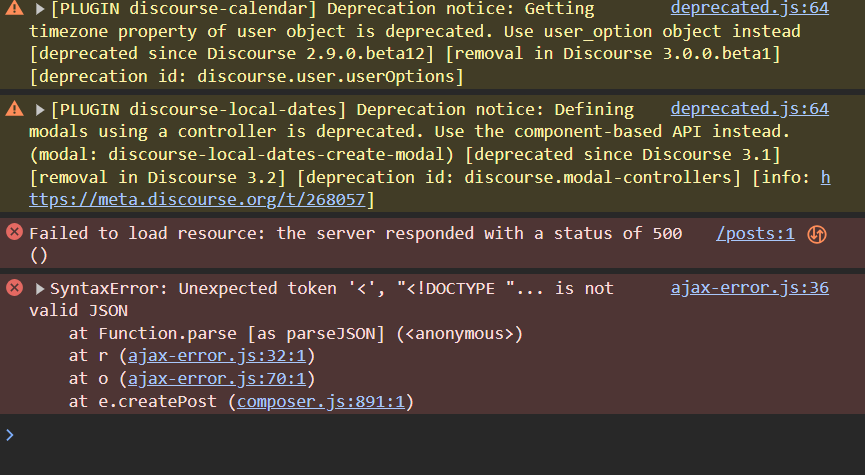Click error icon of Failed to load resource
865x475 pixels.
pyautogui.click(x=14, y=232)
